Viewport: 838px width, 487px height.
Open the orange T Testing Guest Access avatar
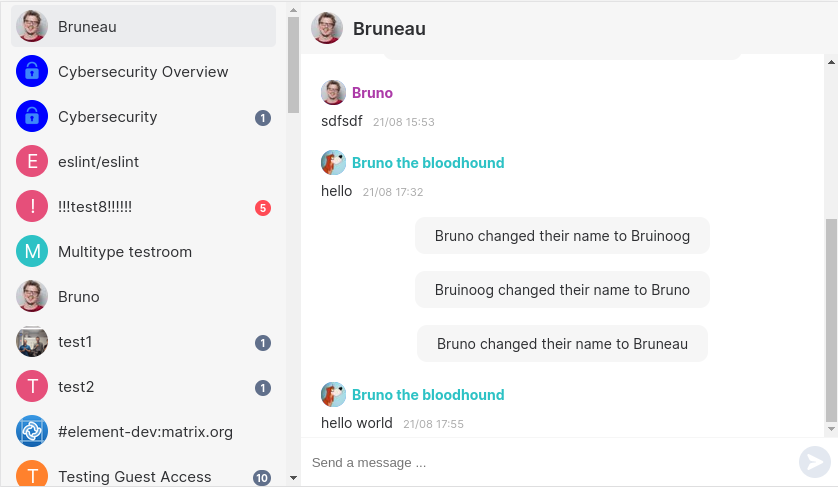(32, 475)
